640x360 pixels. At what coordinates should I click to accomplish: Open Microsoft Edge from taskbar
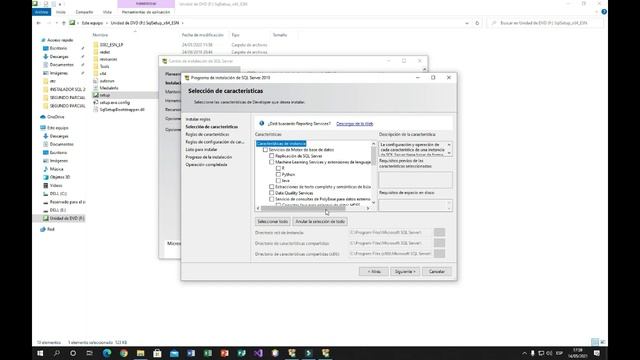pyautogui.click(x=107, y=353)
